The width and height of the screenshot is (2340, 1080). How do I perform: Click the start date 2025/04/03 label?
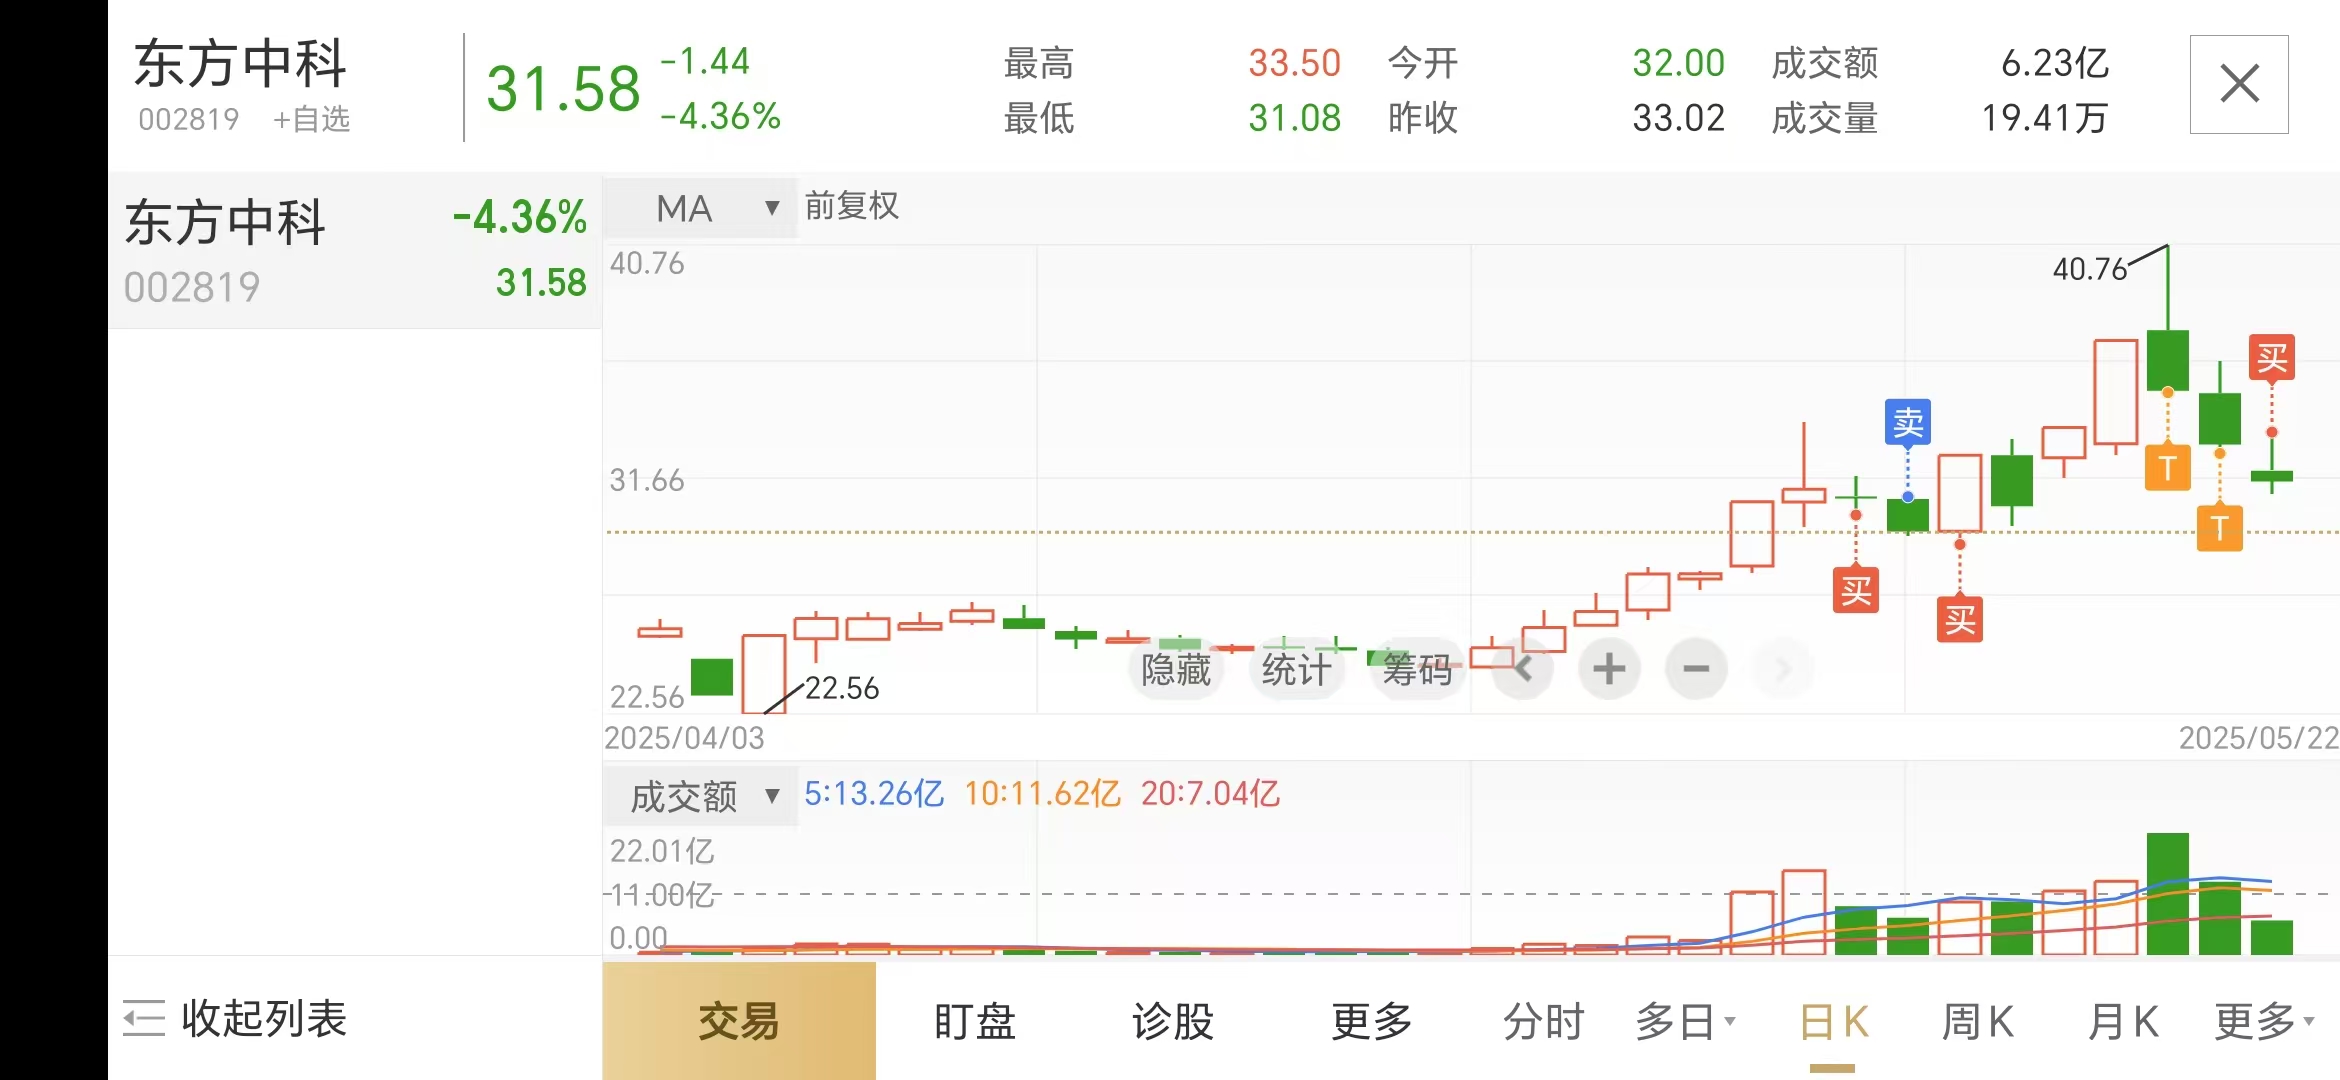tap(684, 738)
